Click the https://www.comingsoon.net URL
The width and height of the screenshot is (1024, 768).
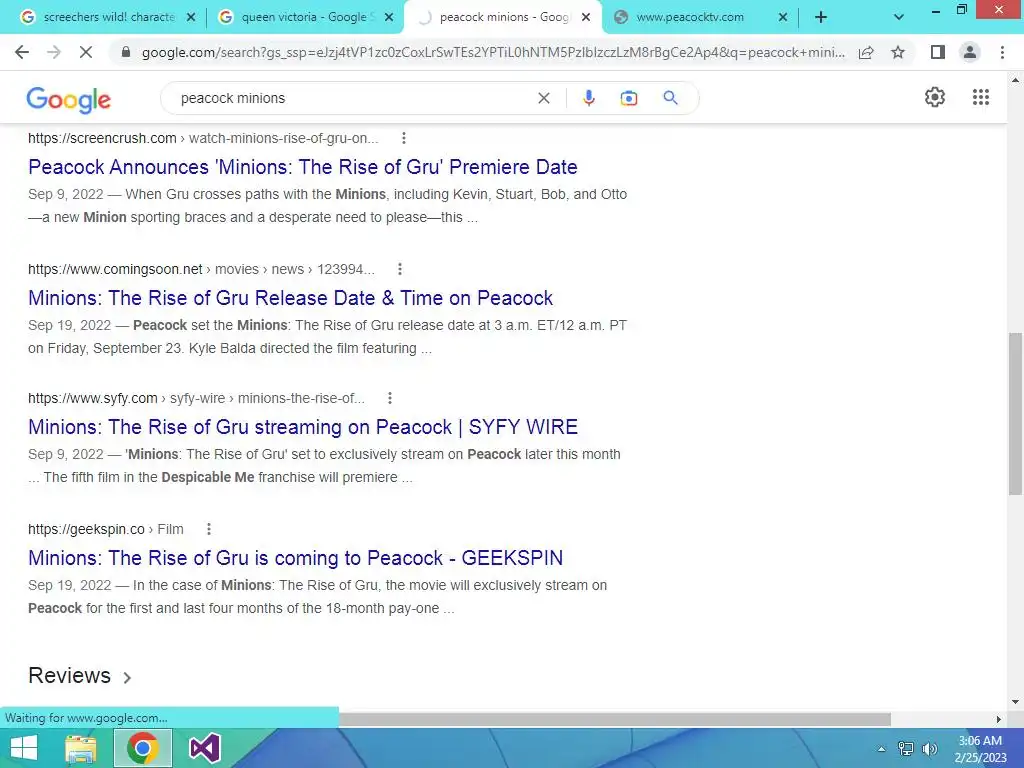point(115,269)
